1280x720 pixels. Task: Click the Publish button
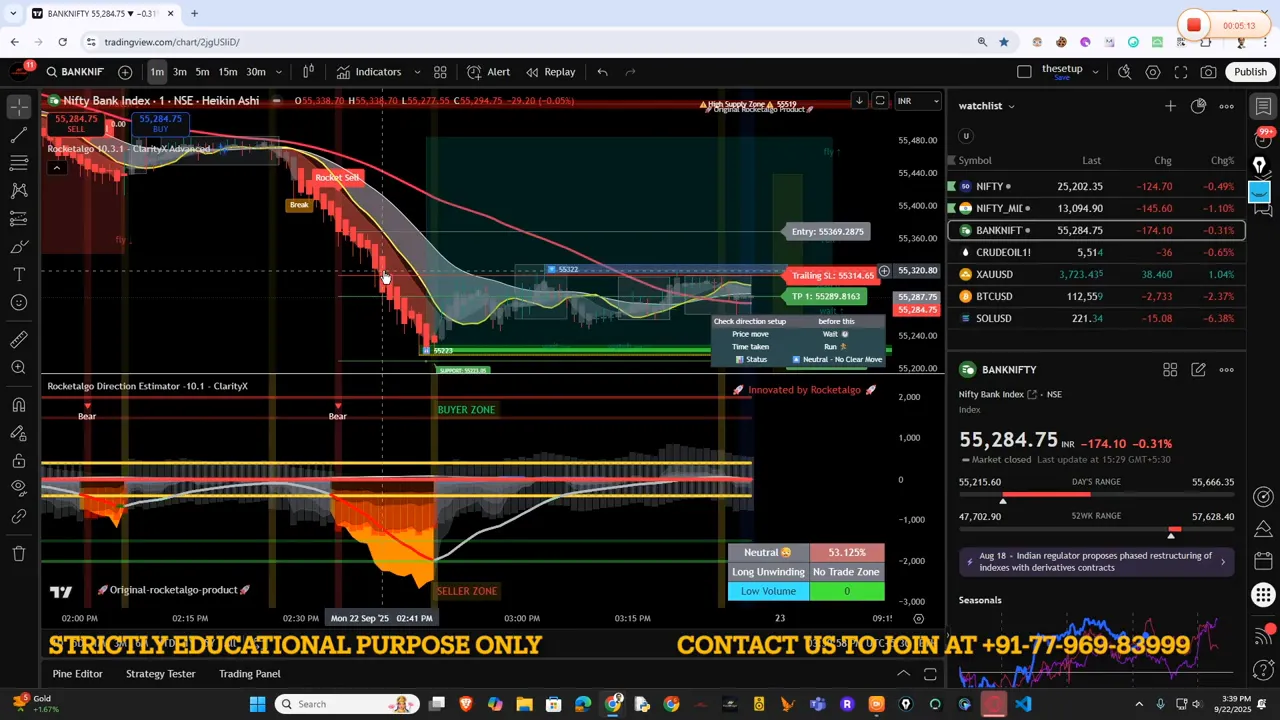click(x=1250, y=72)
